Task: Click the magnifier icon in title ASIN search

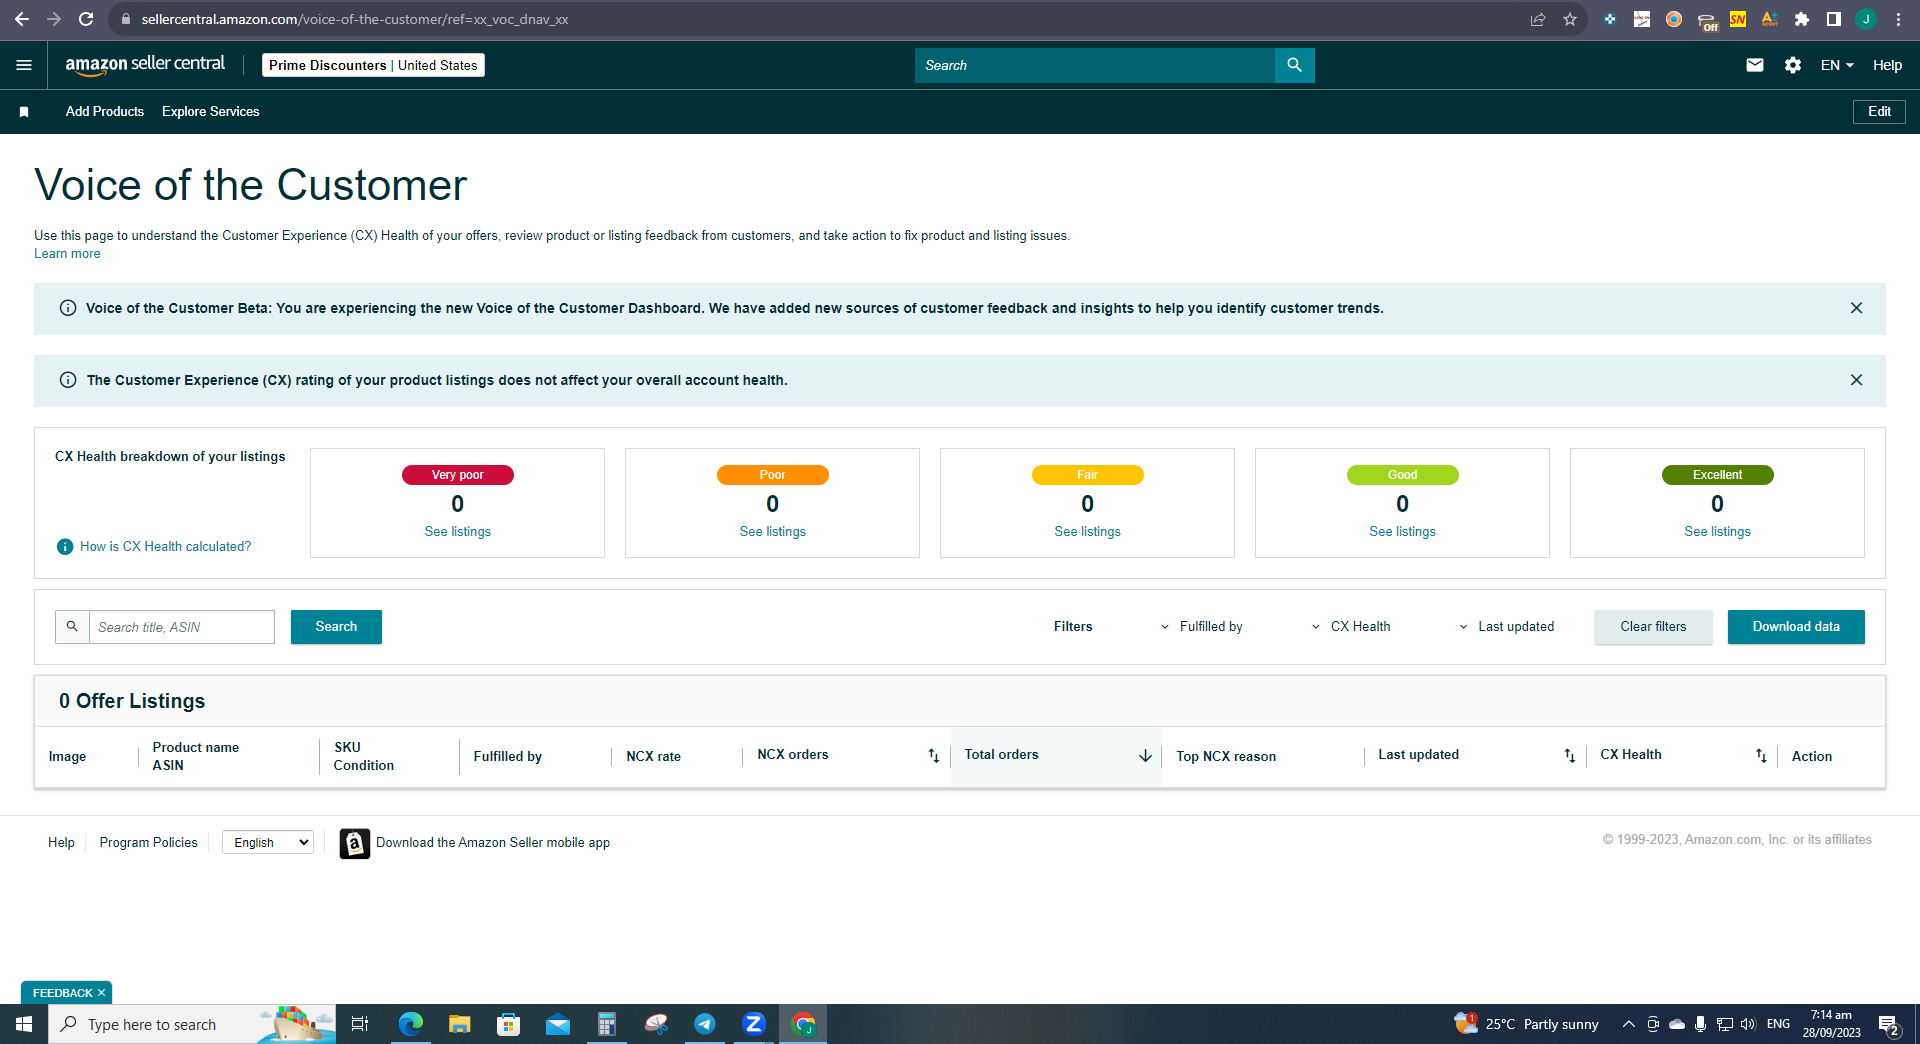Action: 72,626
